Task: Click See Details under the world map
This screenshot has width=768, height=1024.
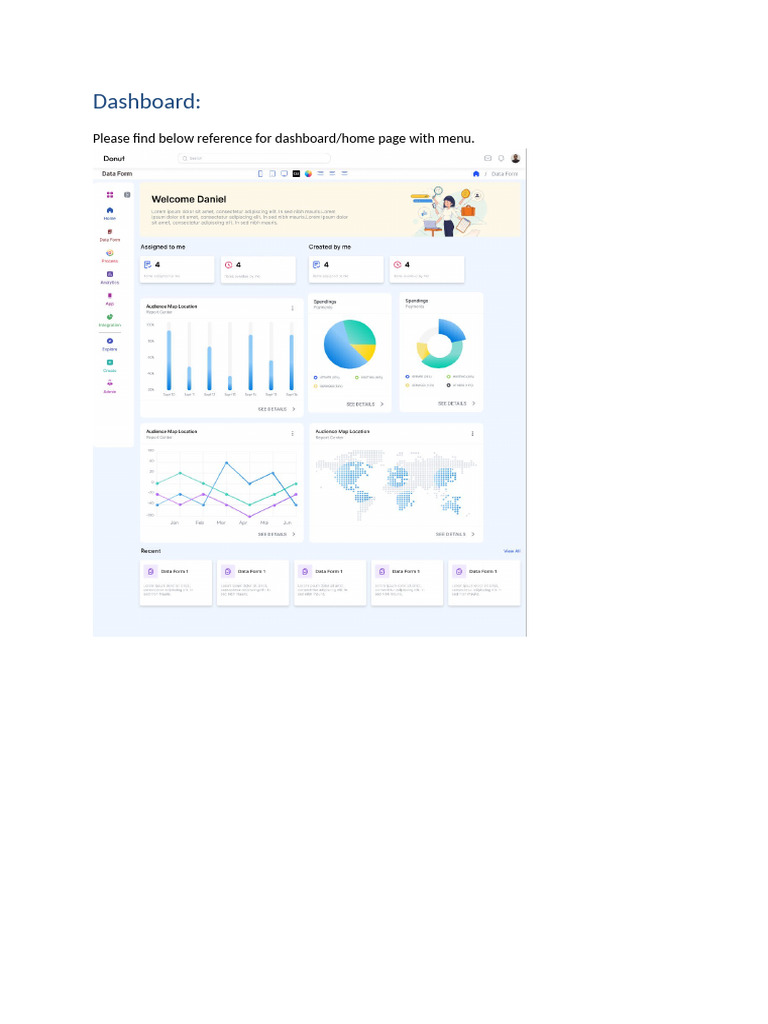Action: tap(455, 534)
